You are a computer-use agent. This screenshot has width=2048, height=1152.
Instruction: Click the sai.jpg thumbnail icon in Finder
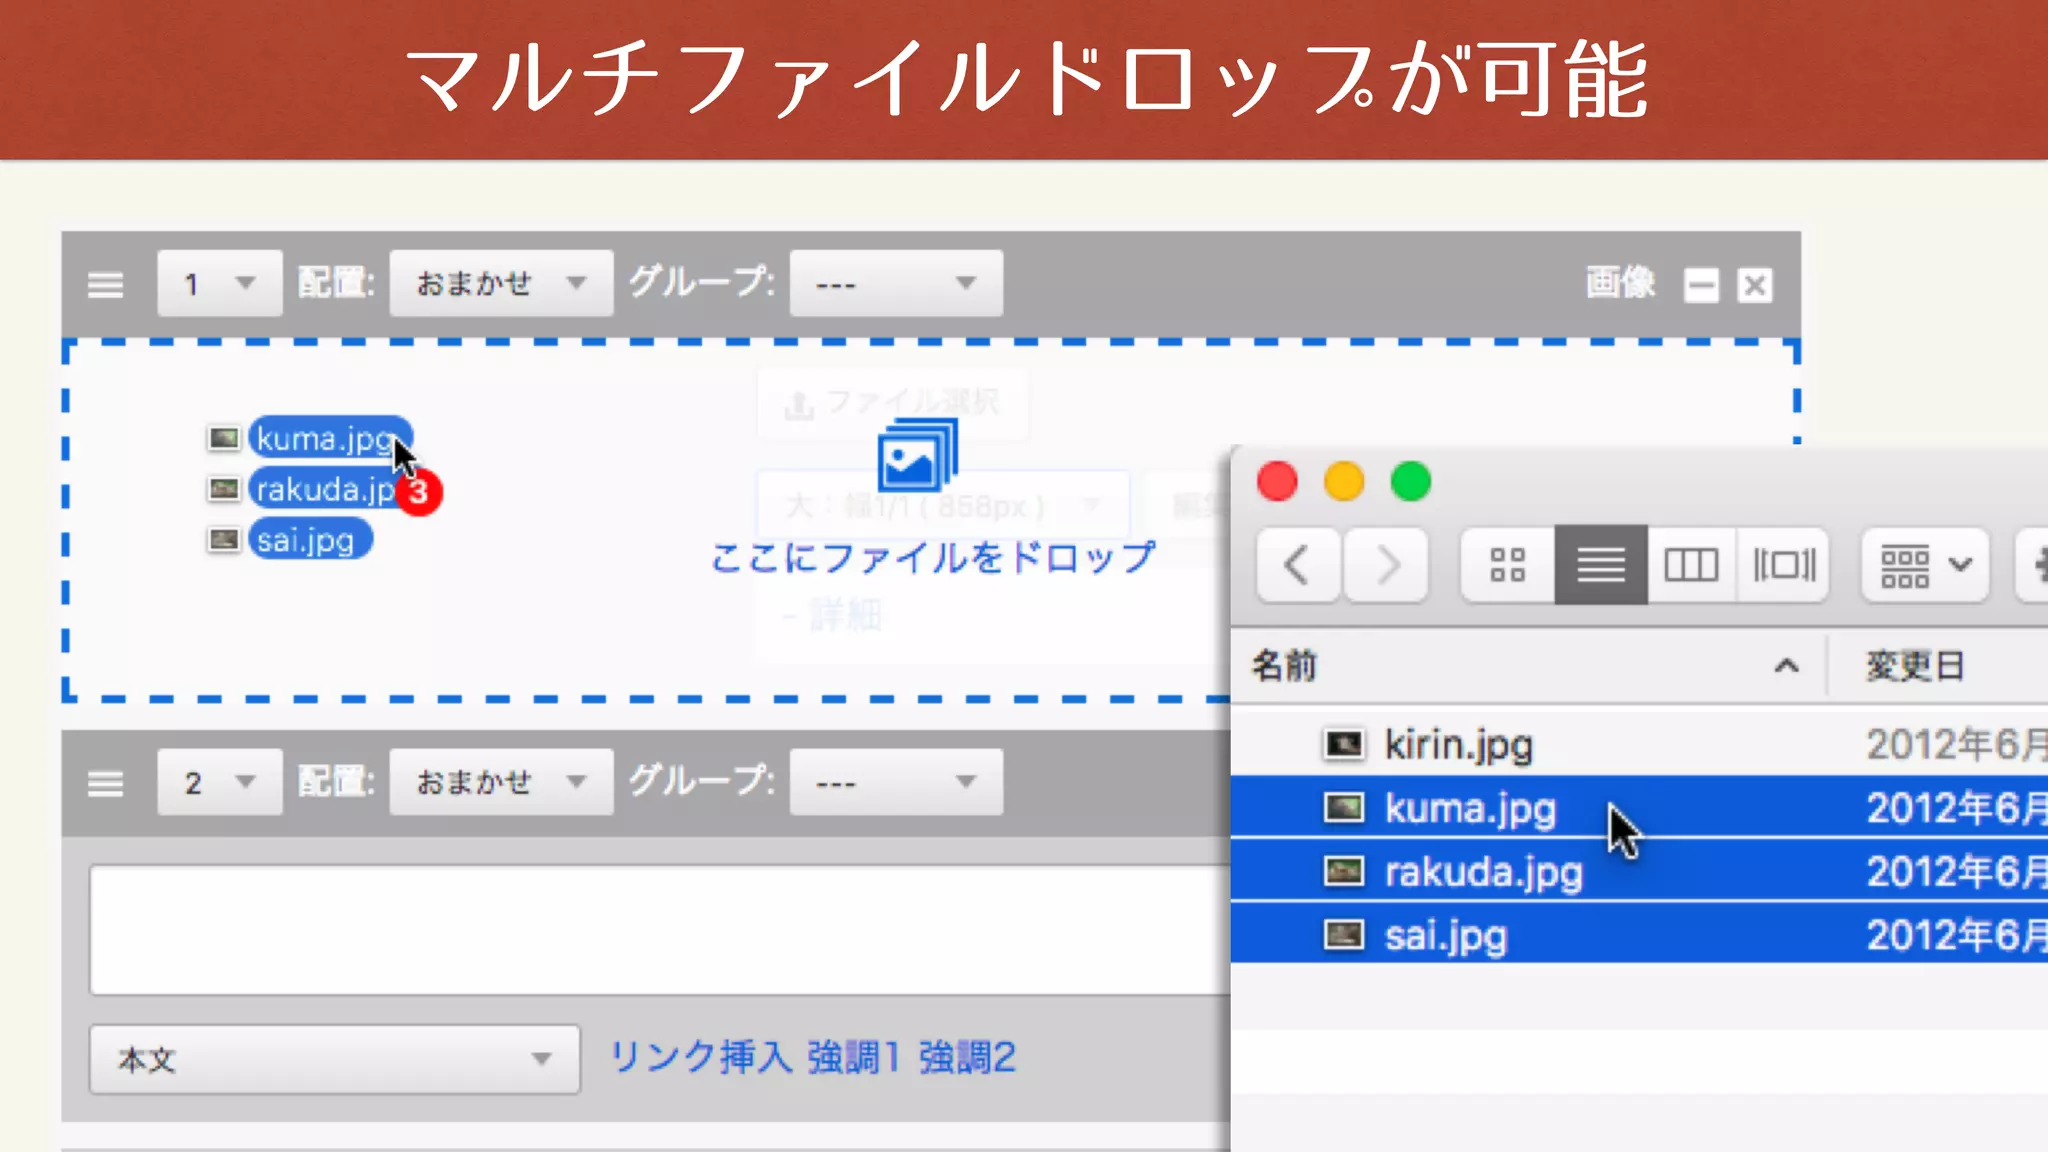[x=1344, y=935]
